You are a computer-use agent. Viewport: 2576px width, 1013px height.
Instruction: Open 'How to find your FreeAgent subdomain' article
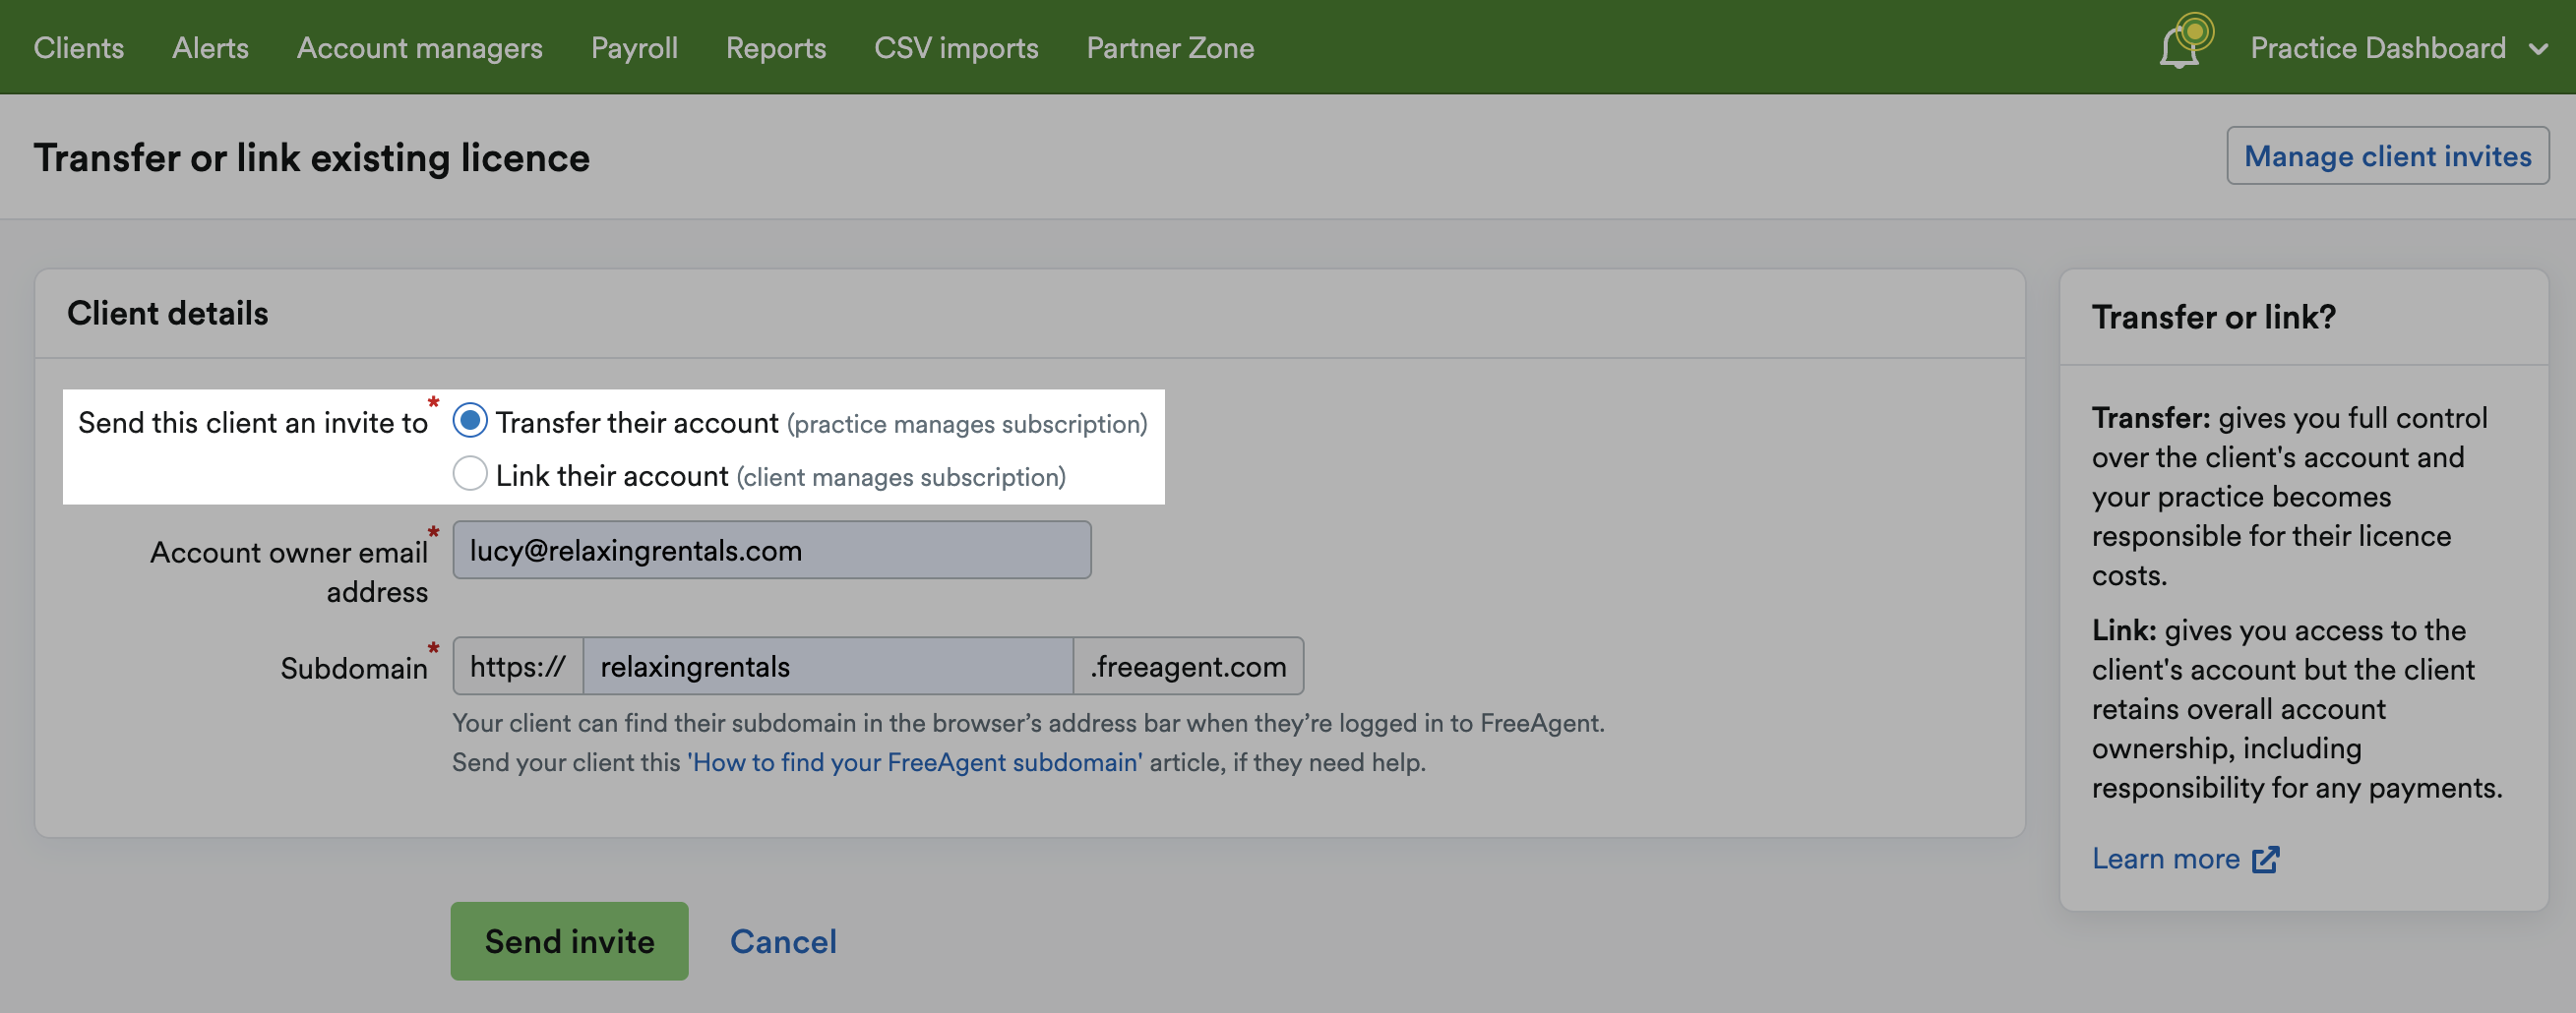click(914, 762)
